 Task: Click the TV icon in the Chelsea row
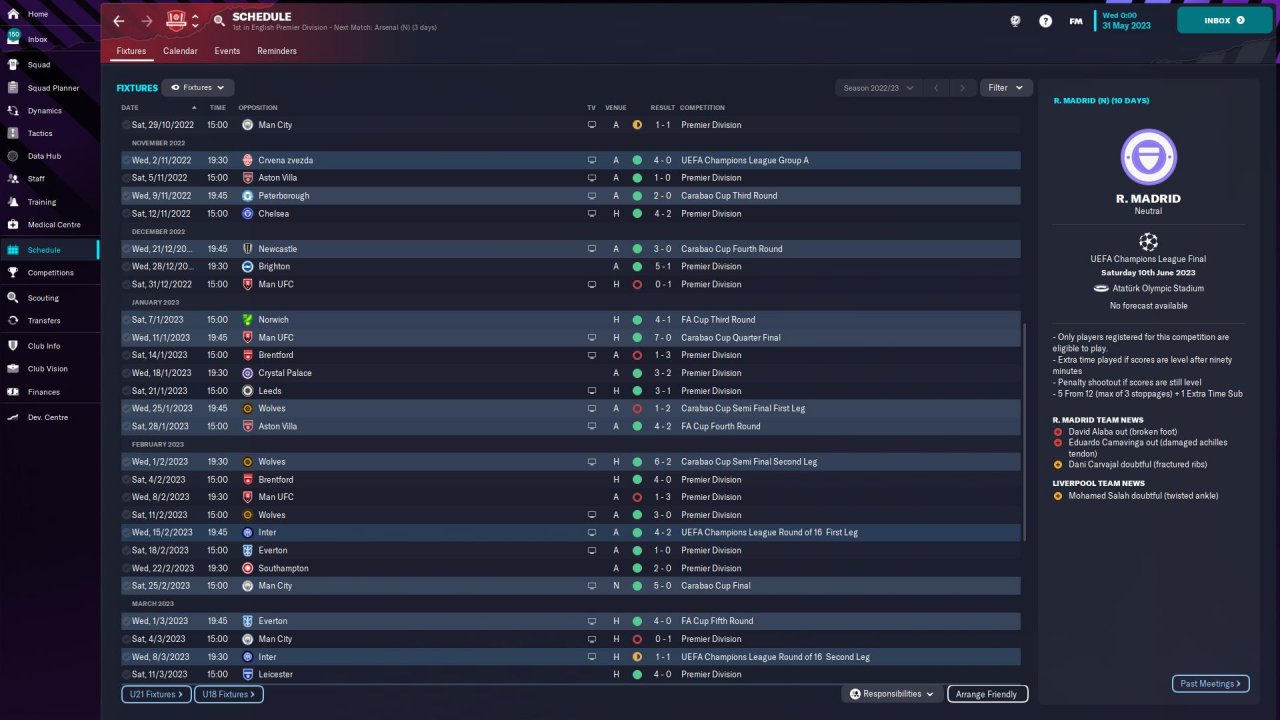[x=592, y=214]
